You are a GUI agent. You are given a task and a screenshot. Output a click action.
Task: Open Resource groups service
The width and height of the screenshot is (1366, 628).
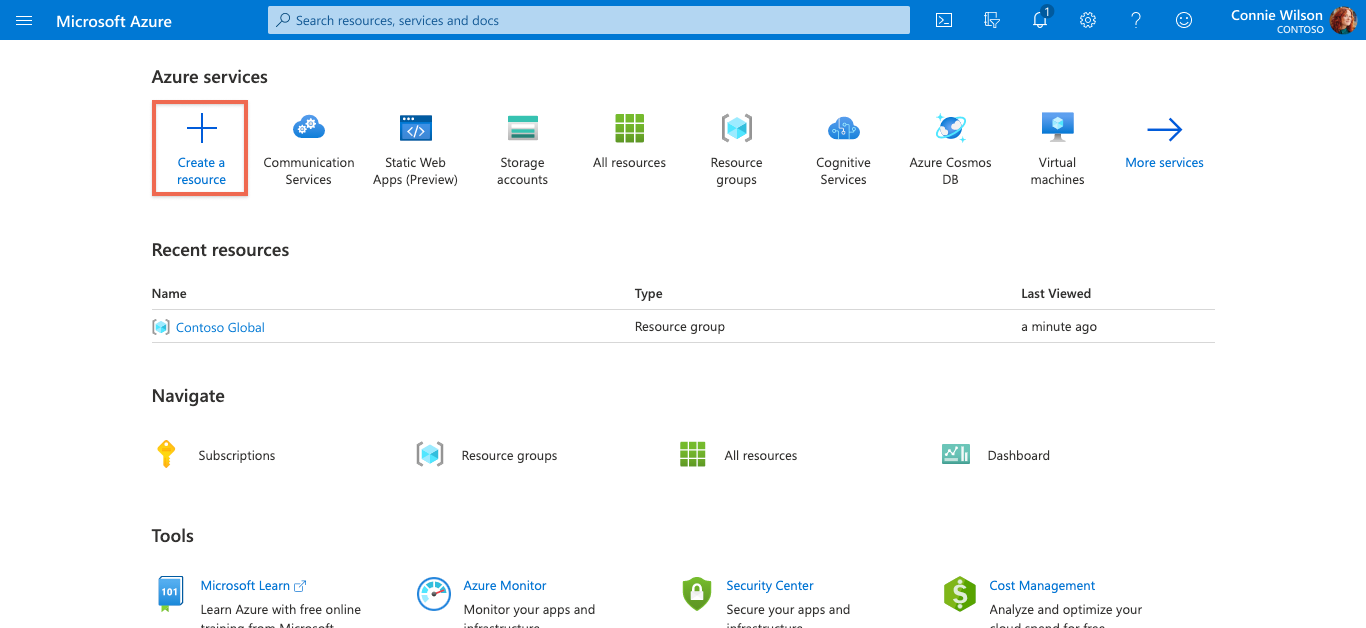pyautogui.click(x=736, y=148)
